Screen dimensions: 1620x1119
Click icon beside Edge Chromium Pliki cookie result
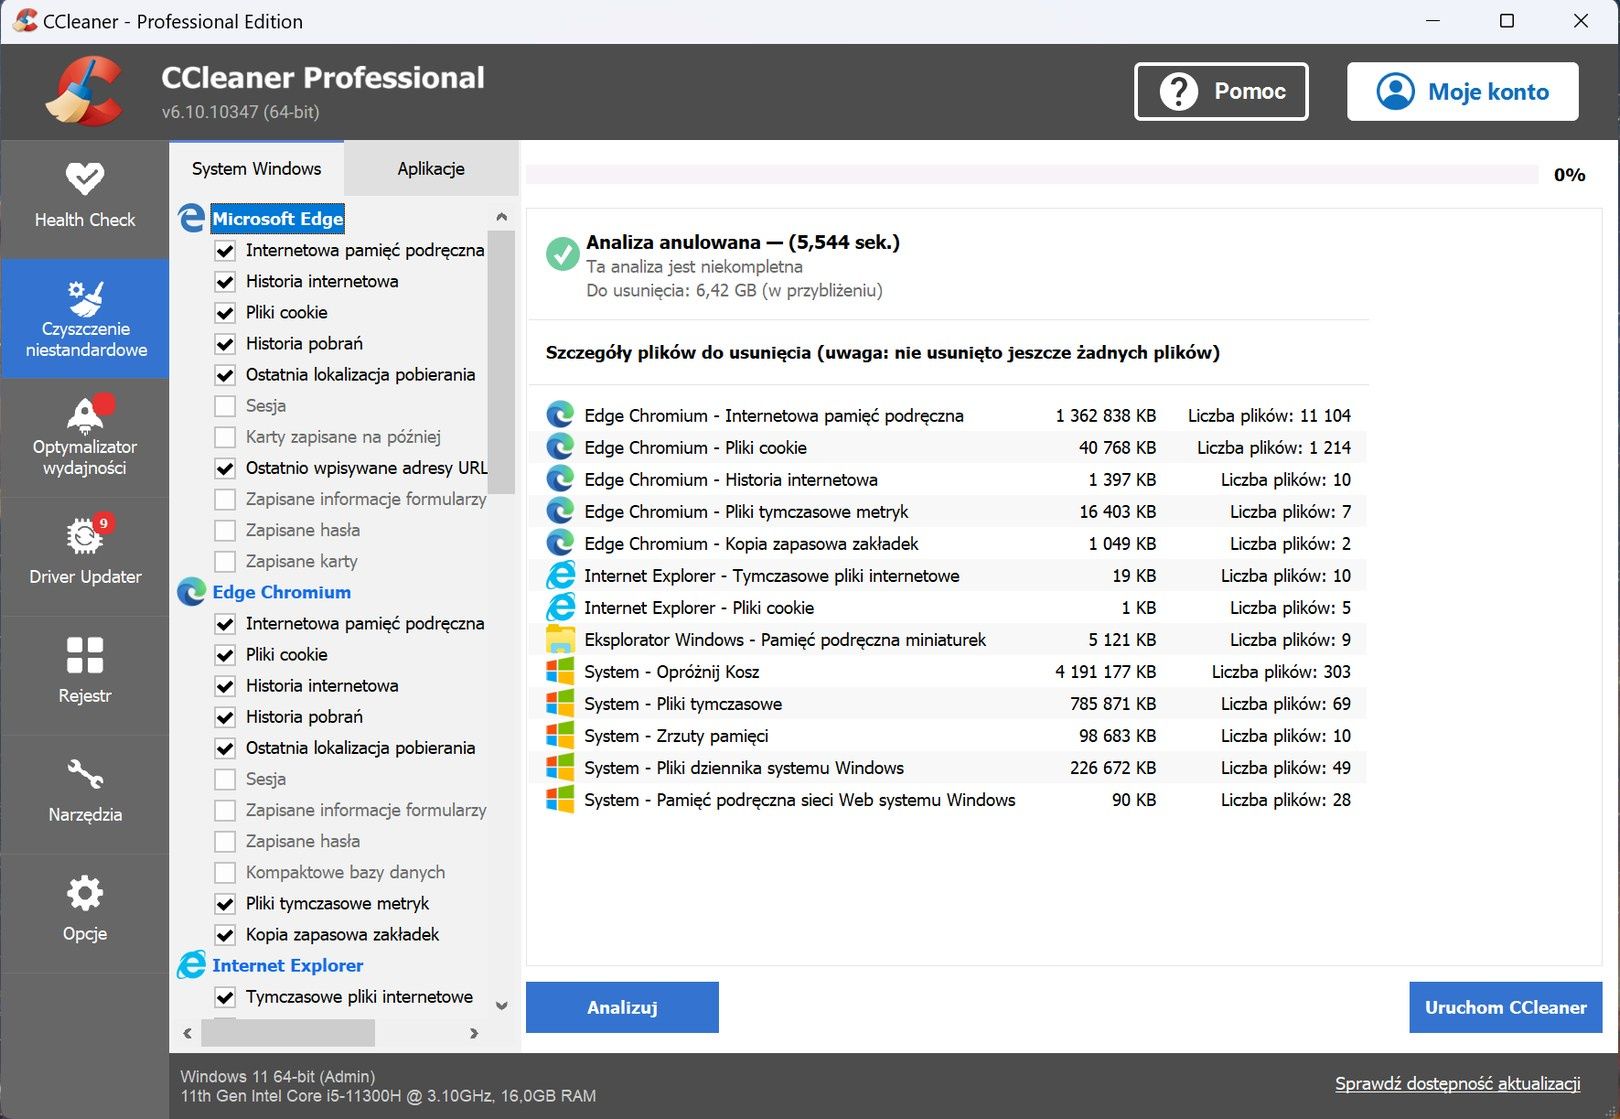point(560,447)
